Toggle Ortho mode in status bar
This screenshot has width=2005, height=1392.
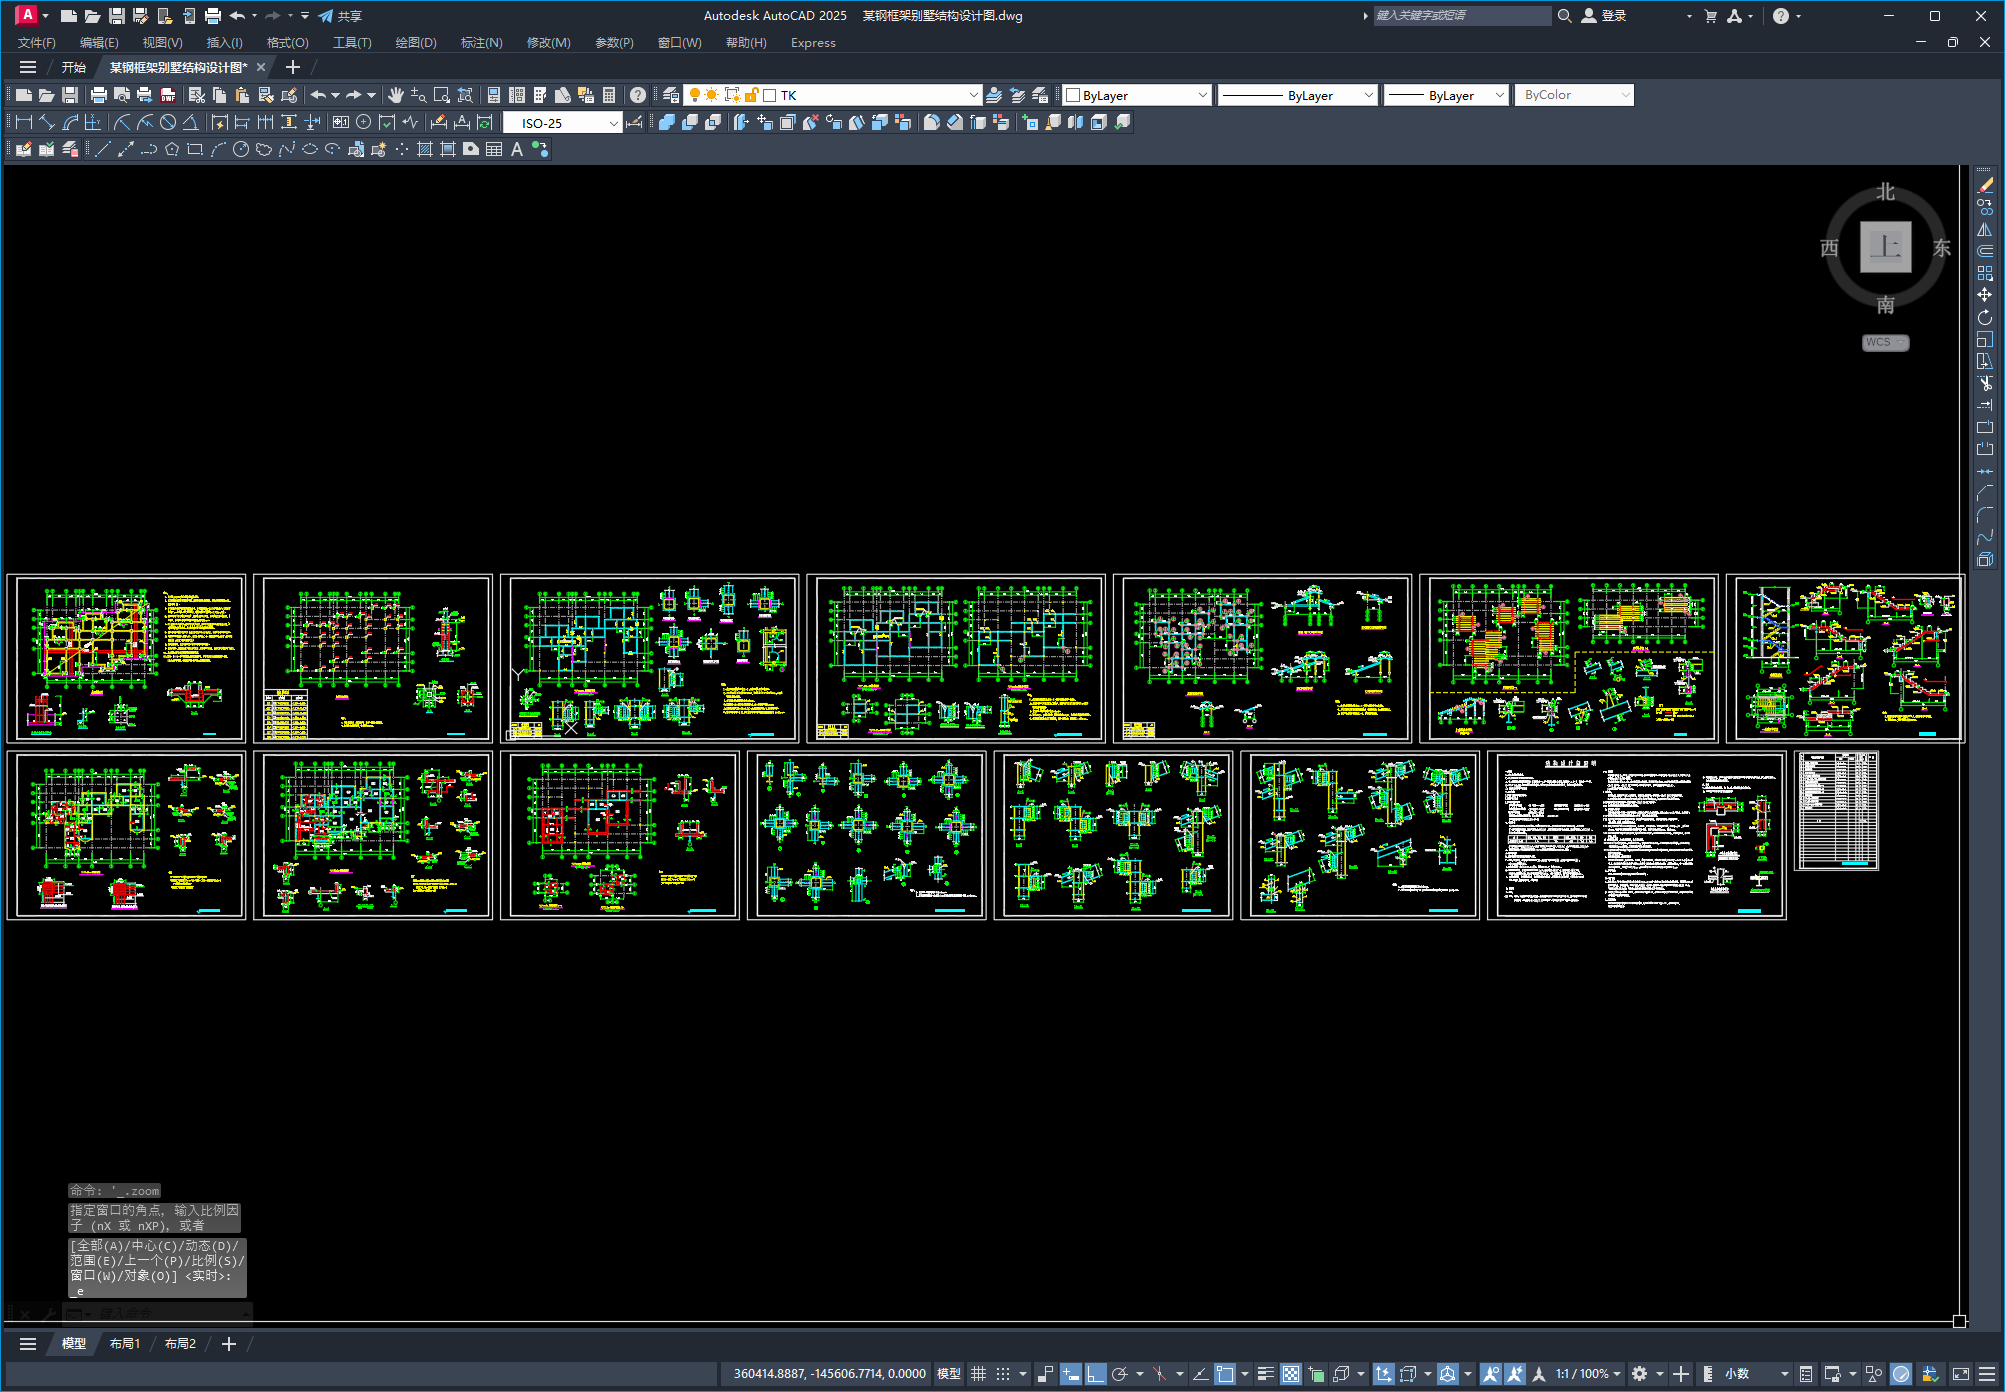coord(1096,1374)
